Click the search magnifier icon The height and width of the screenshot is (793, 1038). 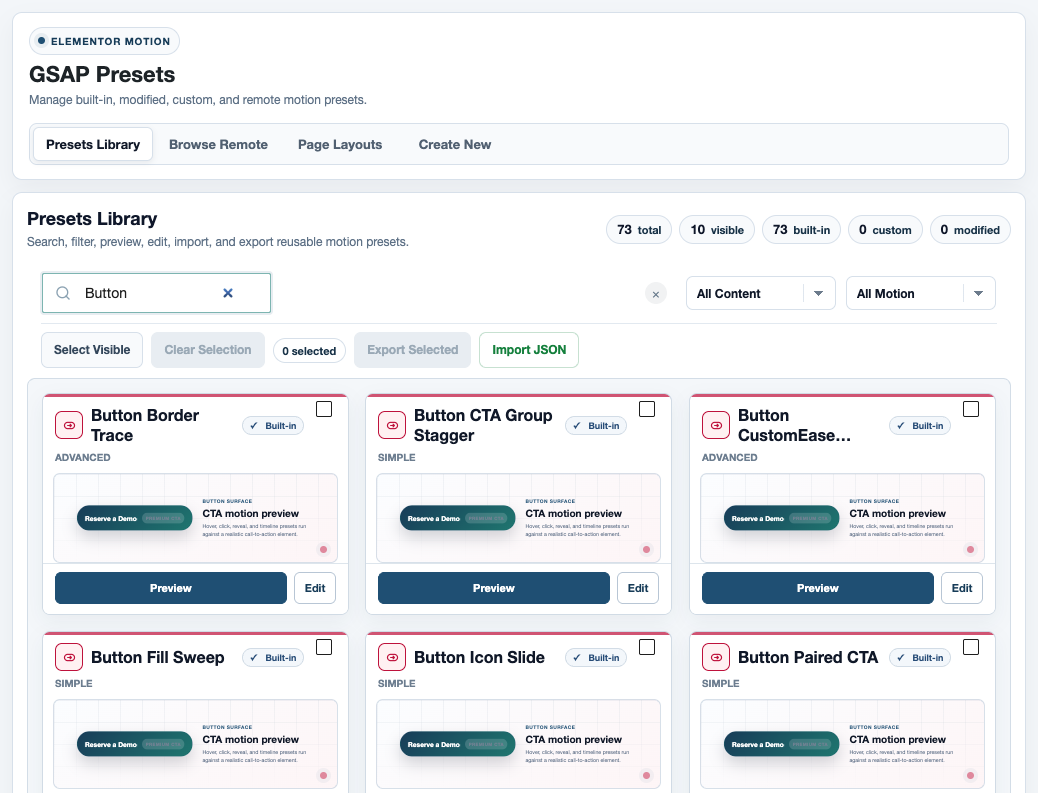pos(63,293)
